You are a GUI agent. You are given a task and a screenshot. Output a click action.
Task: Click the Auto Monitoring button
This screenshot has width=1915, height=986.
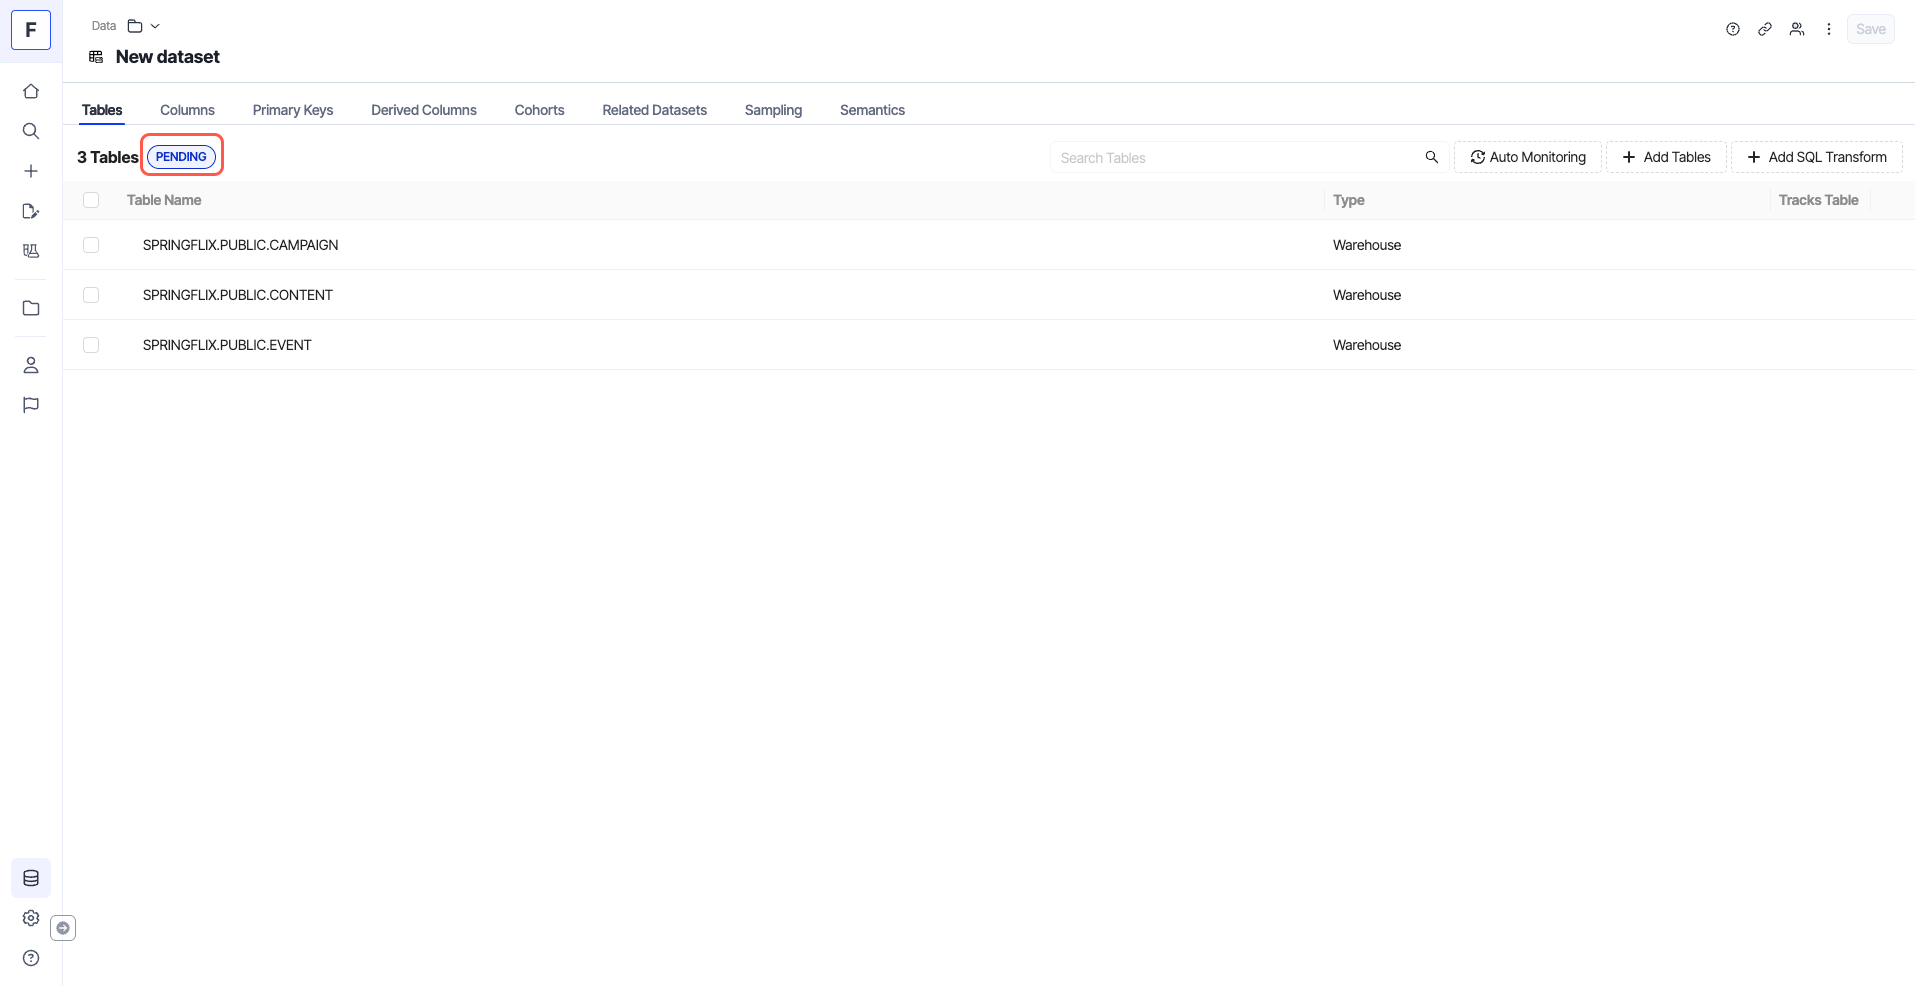point(1527,157)
